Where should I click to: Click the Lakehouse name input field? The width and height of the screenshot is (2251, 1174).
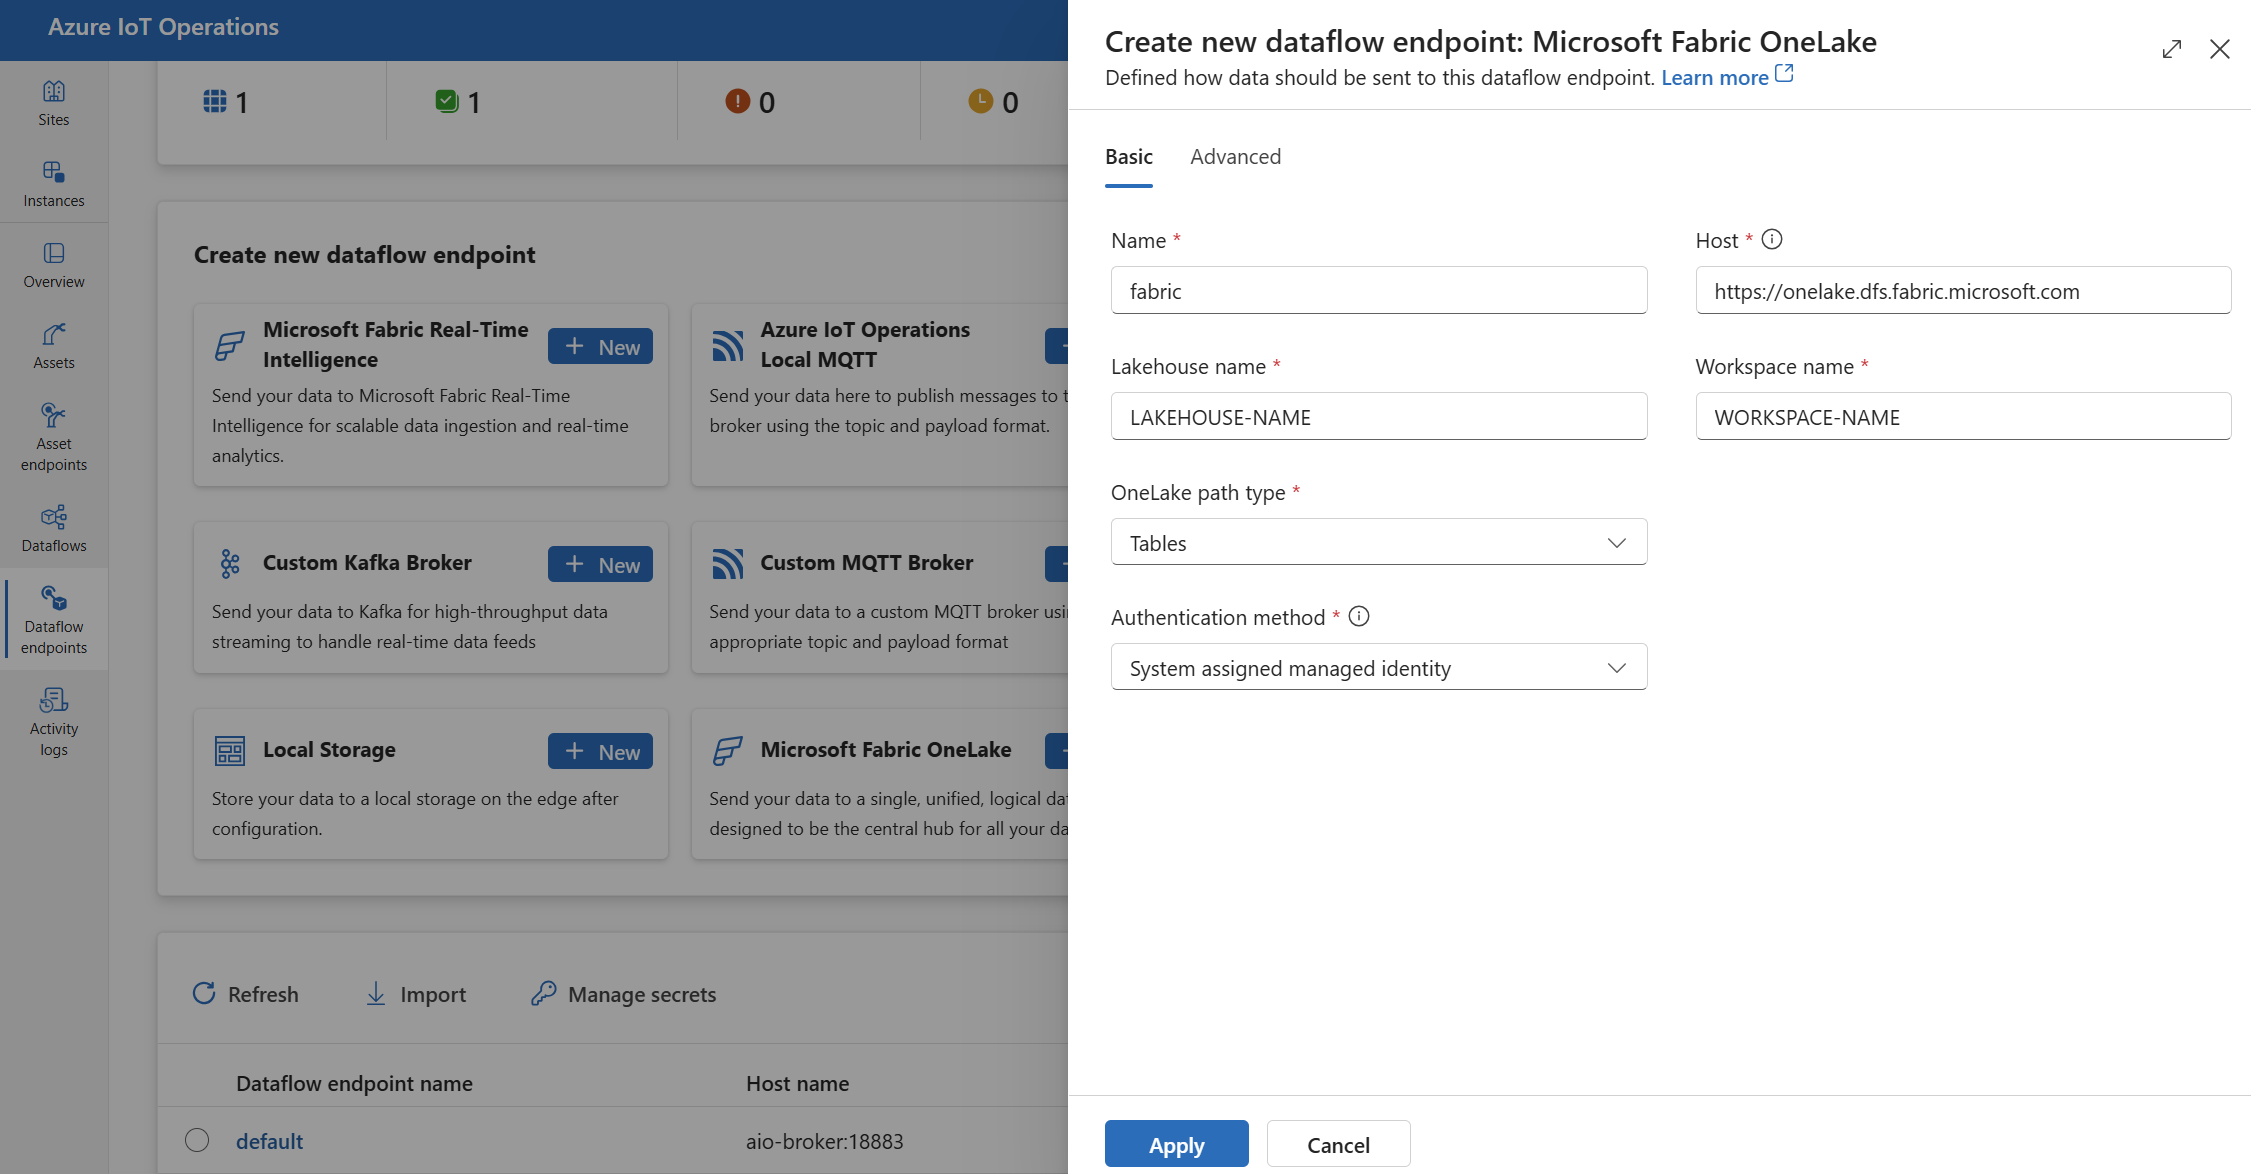tap(1377, 417)
